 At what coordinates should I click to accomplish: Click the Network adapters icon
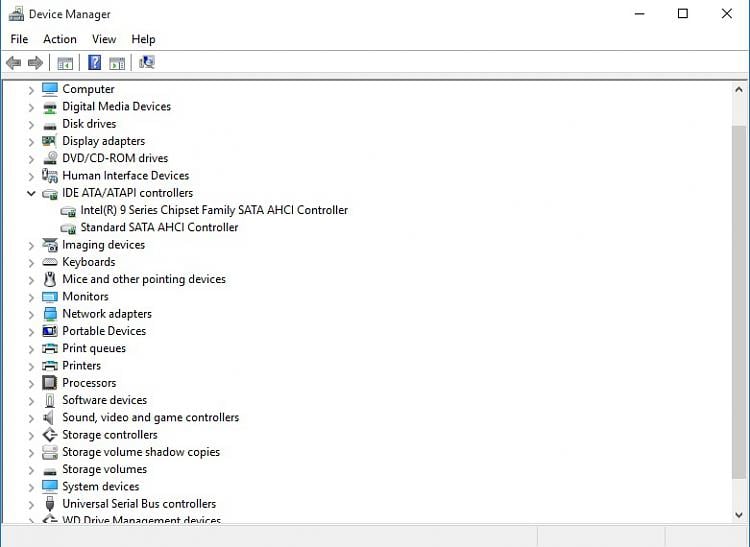tap(50, 314)
